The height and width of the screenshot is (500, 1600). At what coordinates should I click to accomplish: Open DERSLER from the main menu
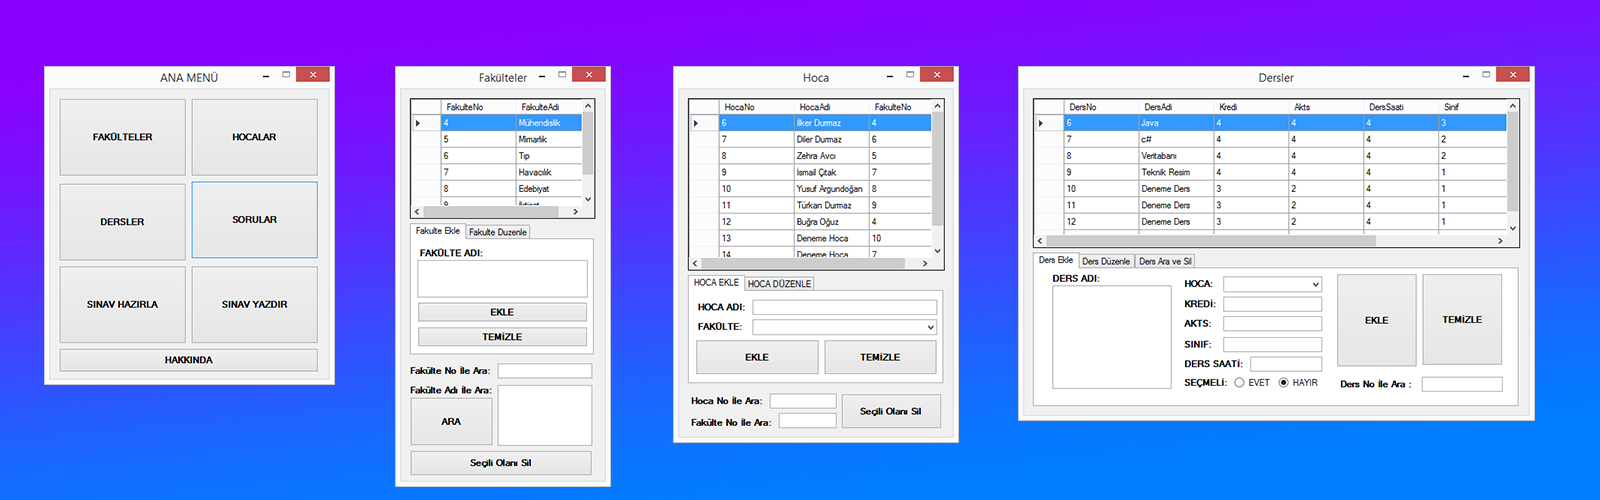(123, 222)
